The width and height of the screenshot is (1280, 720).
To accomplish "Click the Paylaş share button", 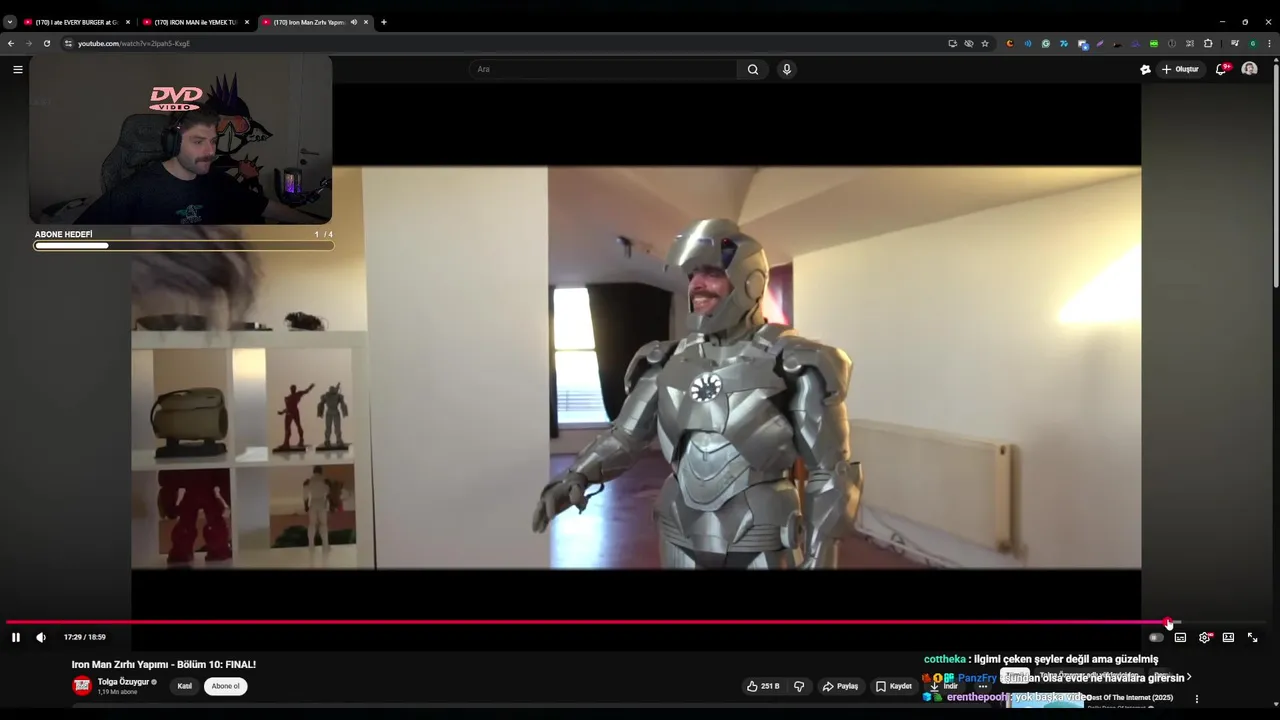I will coord(841,686).
